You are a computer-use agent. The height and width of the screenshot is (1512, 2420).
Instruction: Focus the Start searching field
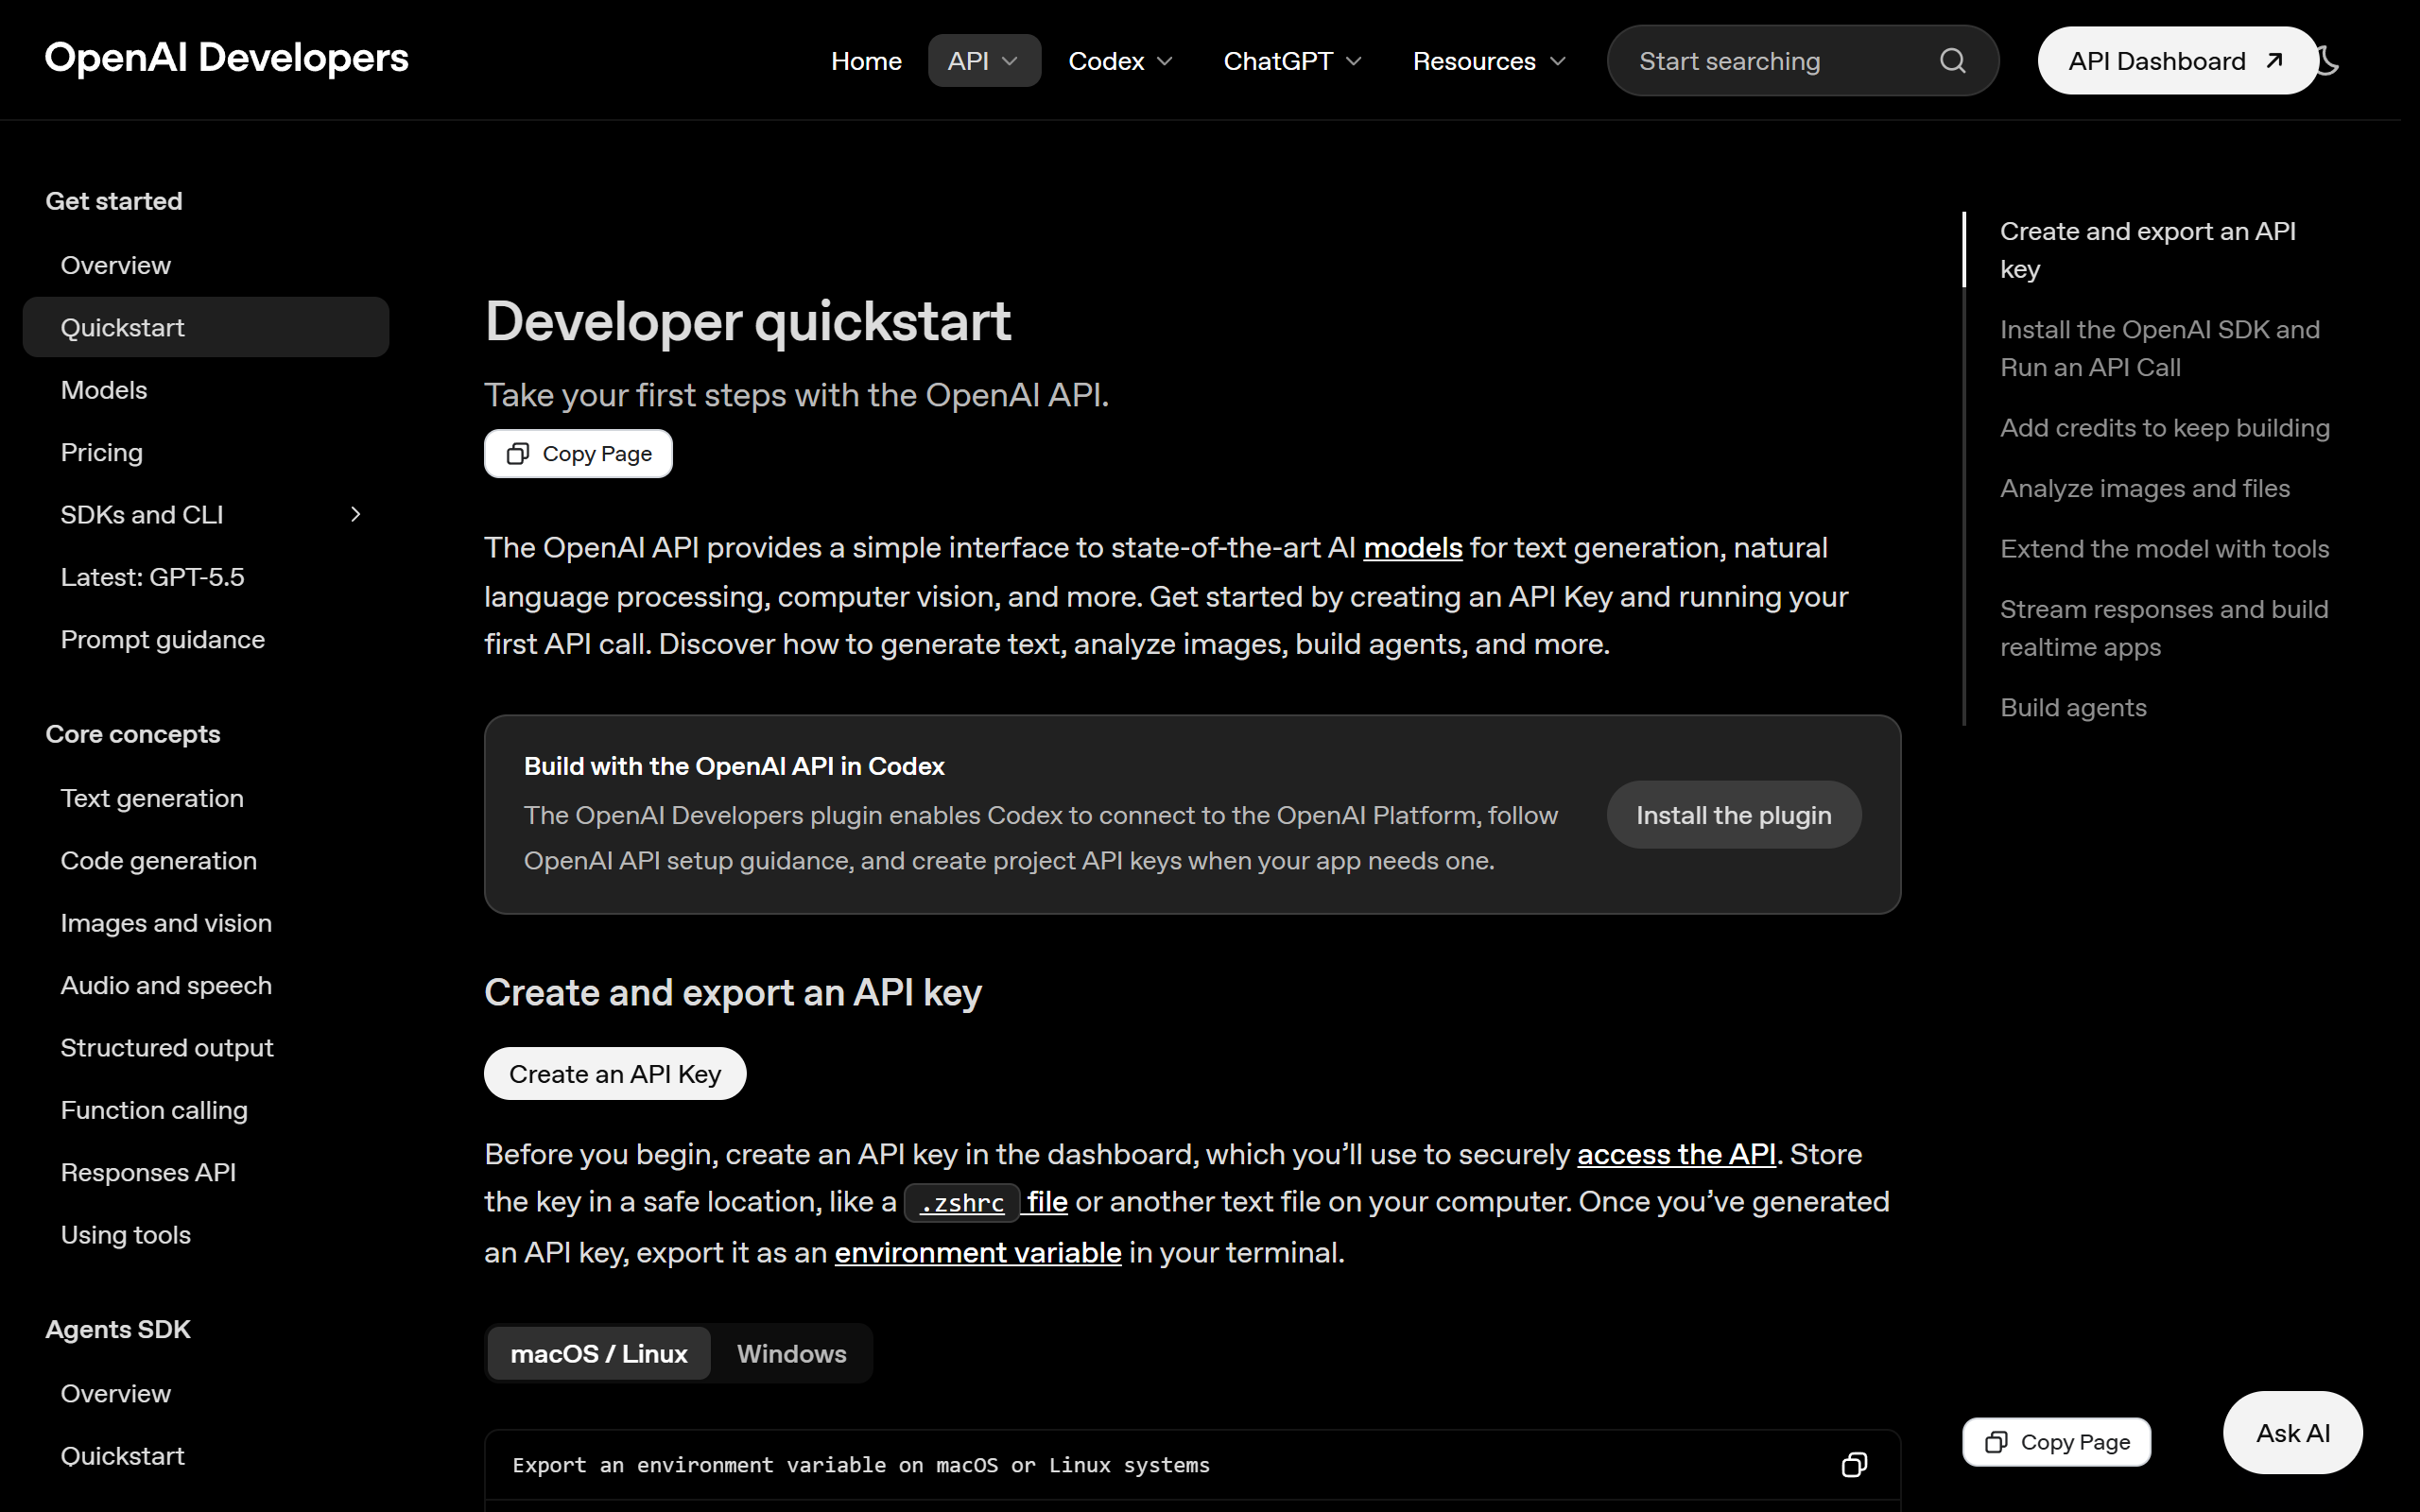pos(1803,61)
